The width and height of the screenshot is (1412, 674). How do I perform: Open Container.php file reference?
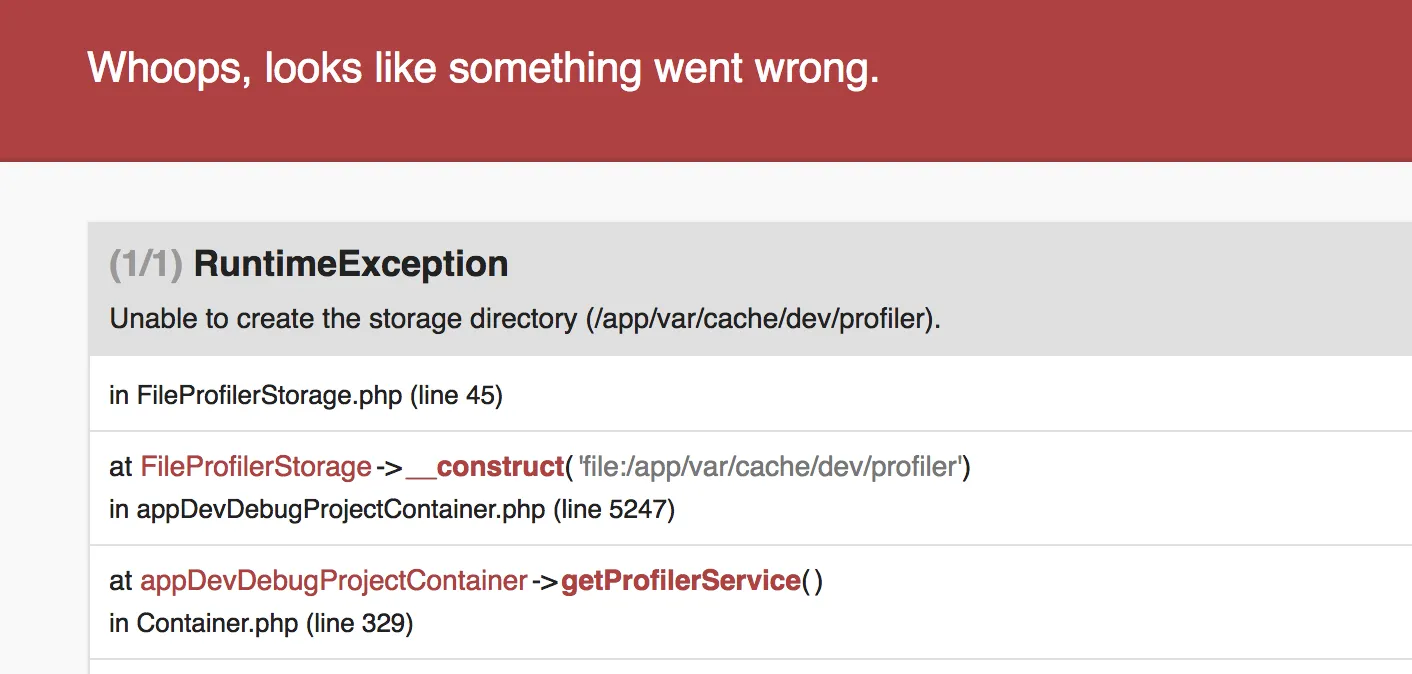pos(217,624)
